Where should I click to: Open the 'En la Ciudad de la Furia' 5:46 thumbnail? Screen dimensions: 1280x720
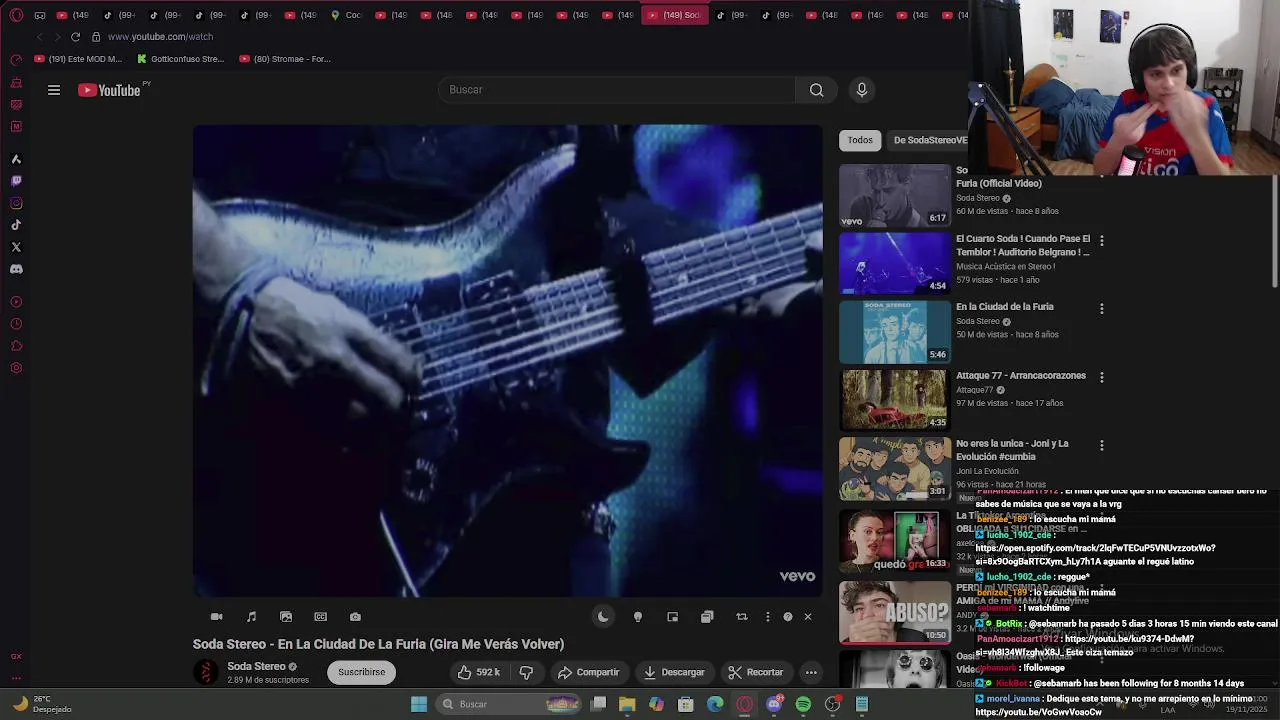coord(895,332)
